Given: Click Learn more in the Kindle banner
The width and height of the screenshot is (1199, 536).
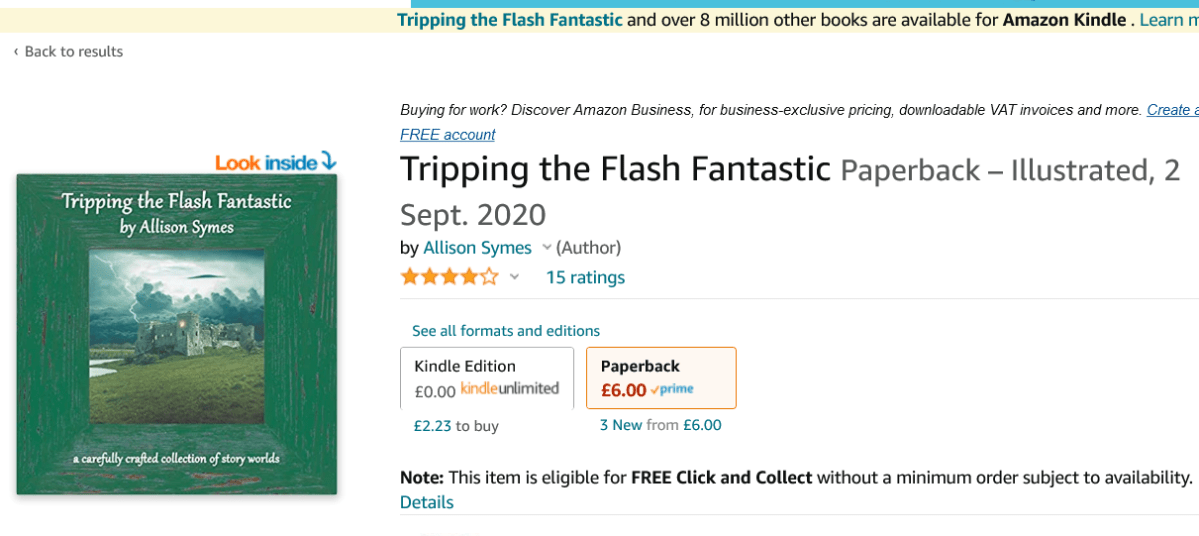Looking at the screenshot, I should click(x=1168, y=20).
